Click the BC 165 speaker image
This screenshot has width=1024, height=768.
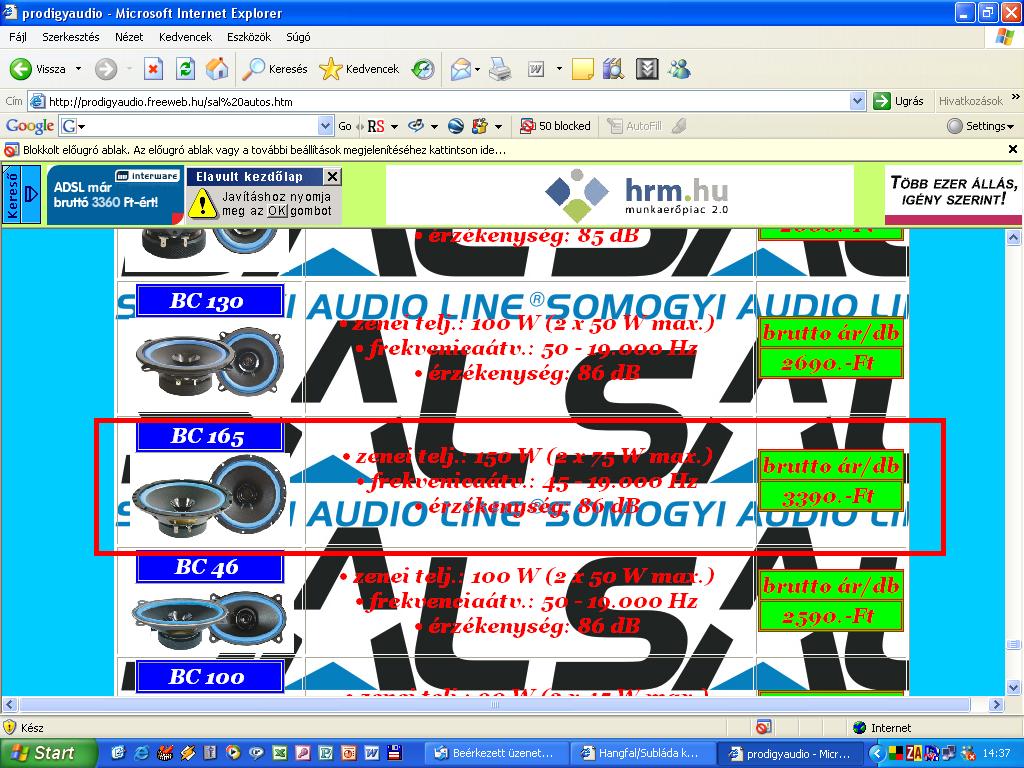click(209, 495)
